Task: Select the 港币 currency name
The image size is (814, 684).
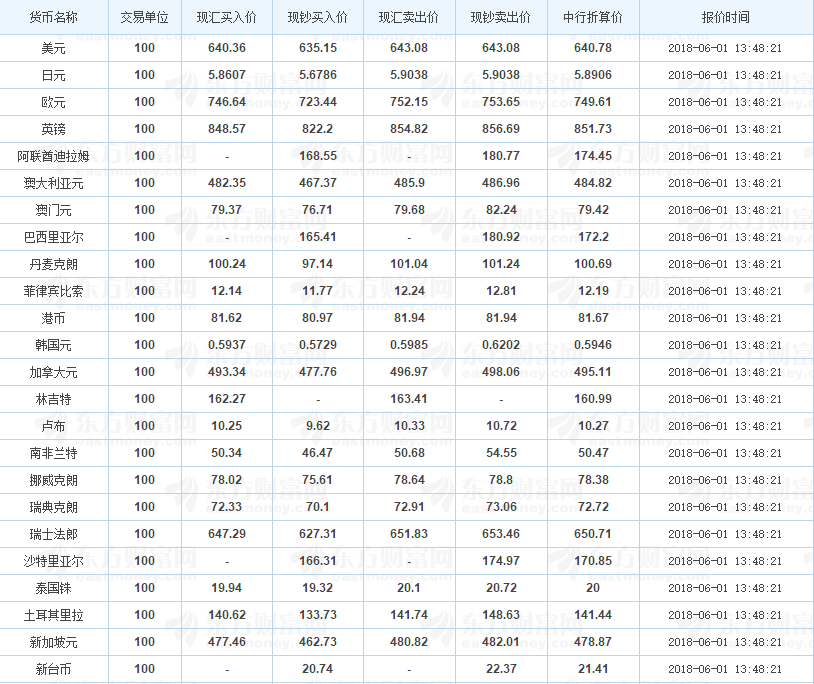Action: (53, 318)
